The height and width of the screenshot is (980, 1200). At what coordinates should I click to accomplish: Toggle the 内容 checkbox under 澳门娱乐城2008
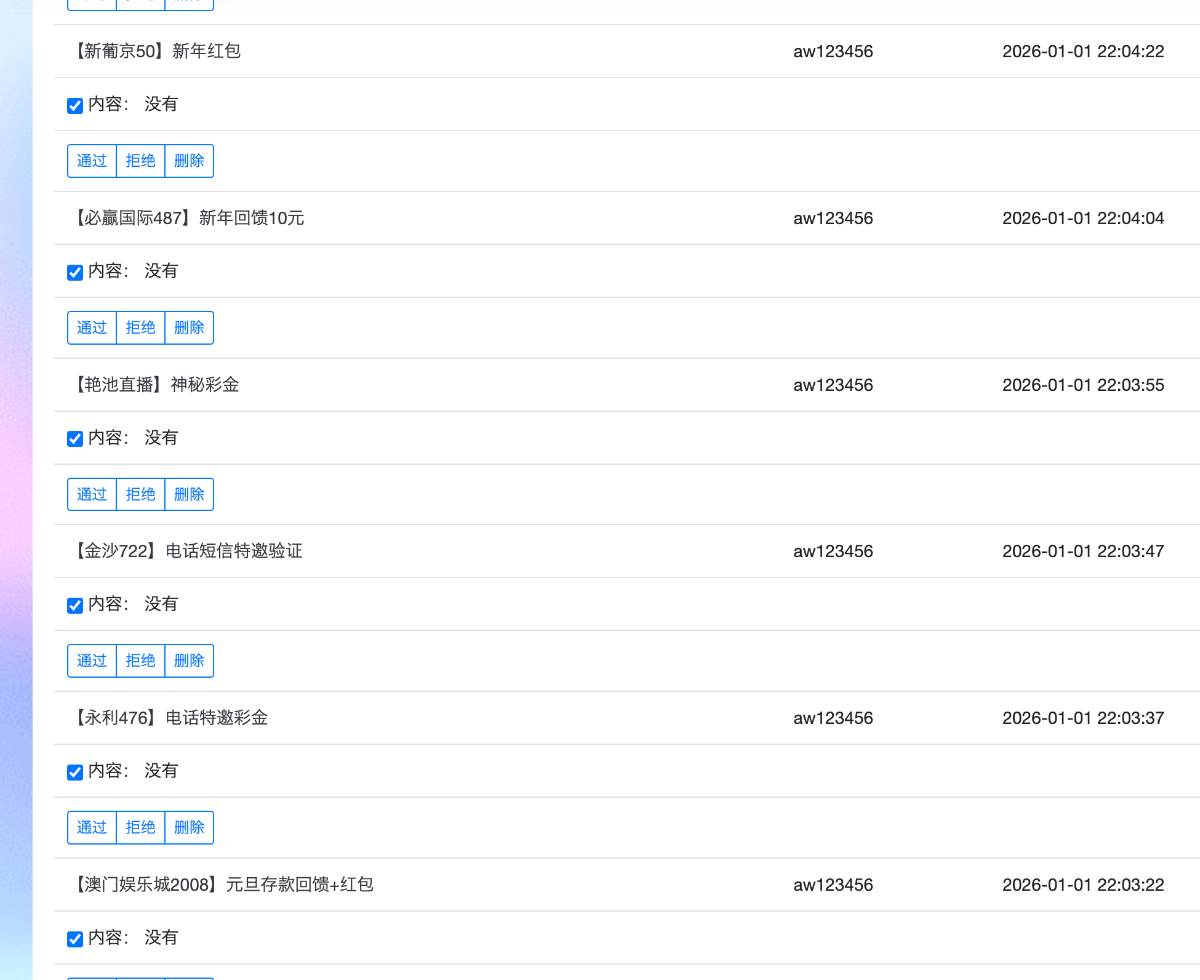point(75,939)
